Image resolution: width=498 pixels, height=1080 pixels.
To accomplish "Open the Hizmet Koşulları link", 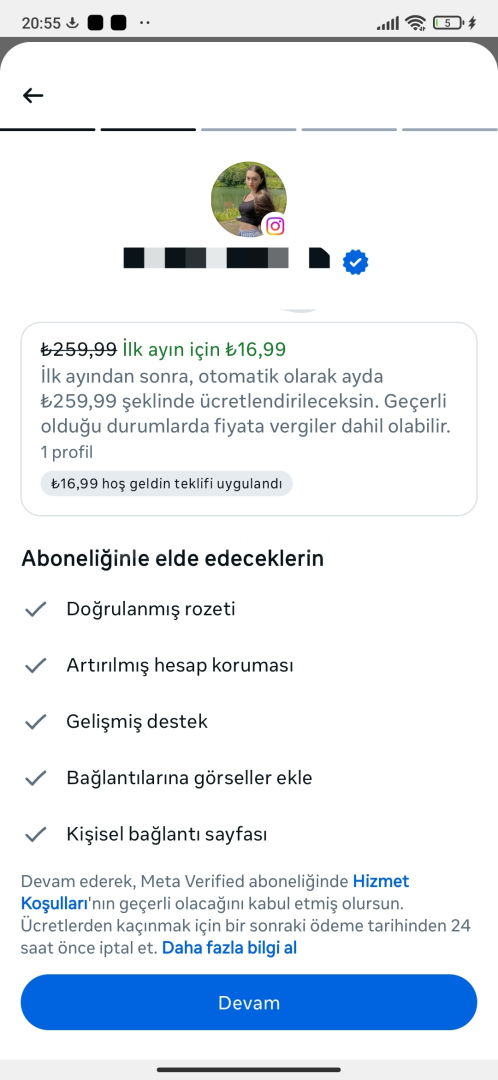I will click(x=215, y=891).
